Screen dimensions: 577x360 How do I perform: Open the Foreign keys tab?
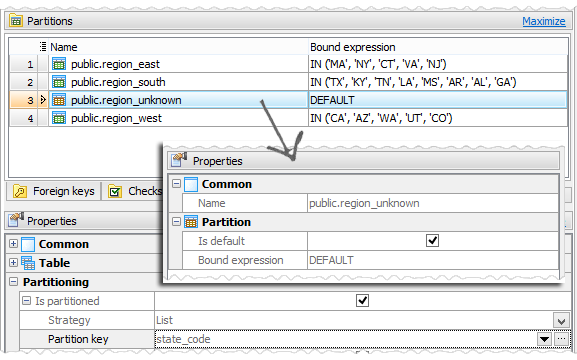coord(53,191)
